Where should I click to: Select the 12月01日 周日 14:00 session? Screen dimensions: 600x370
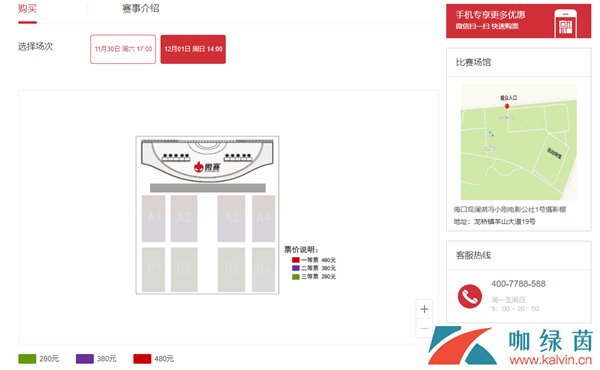click(193, 49)
